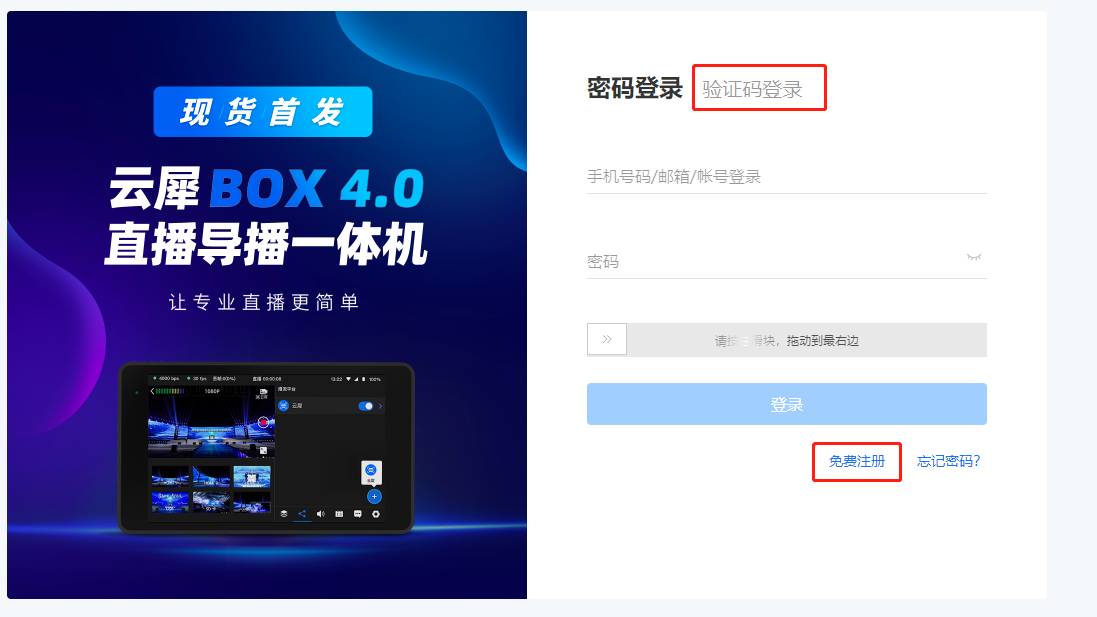Viewport: 1097px width, 617px height.
Task: Click the settings gear icon on device
Action: [x=376, y=514]
